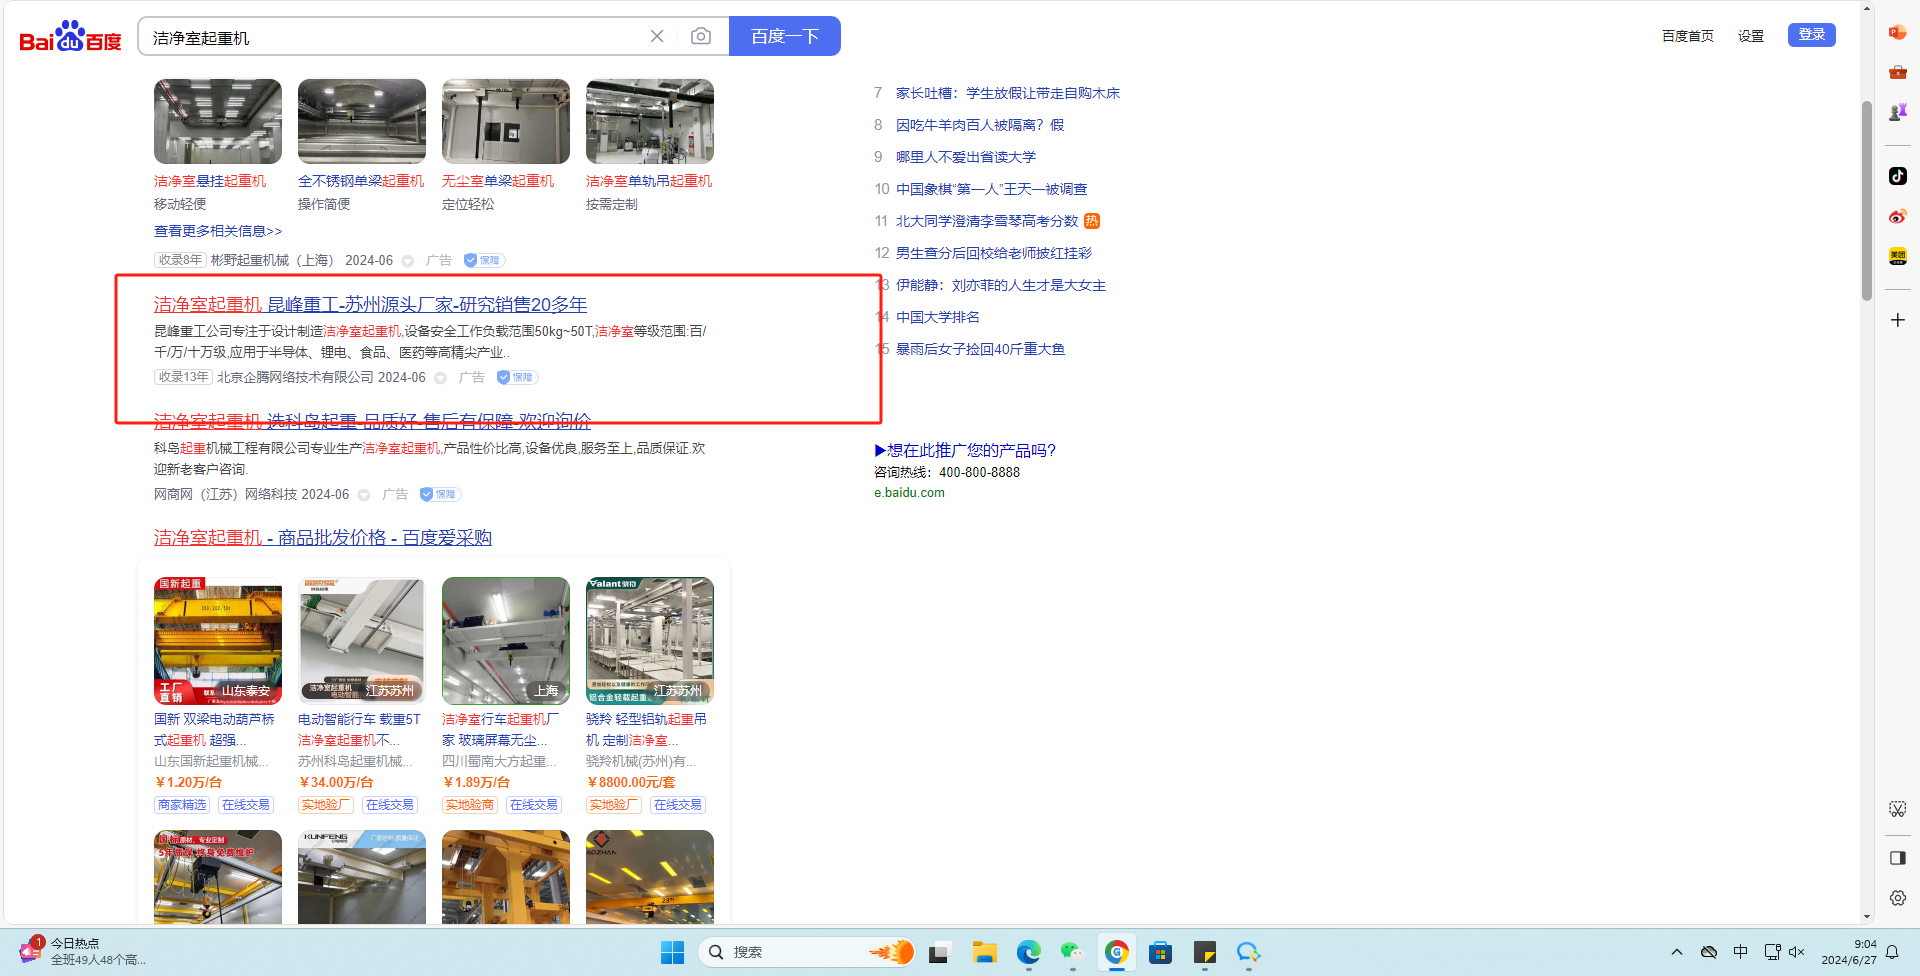Open the 设置 menu at top right

1751,36
